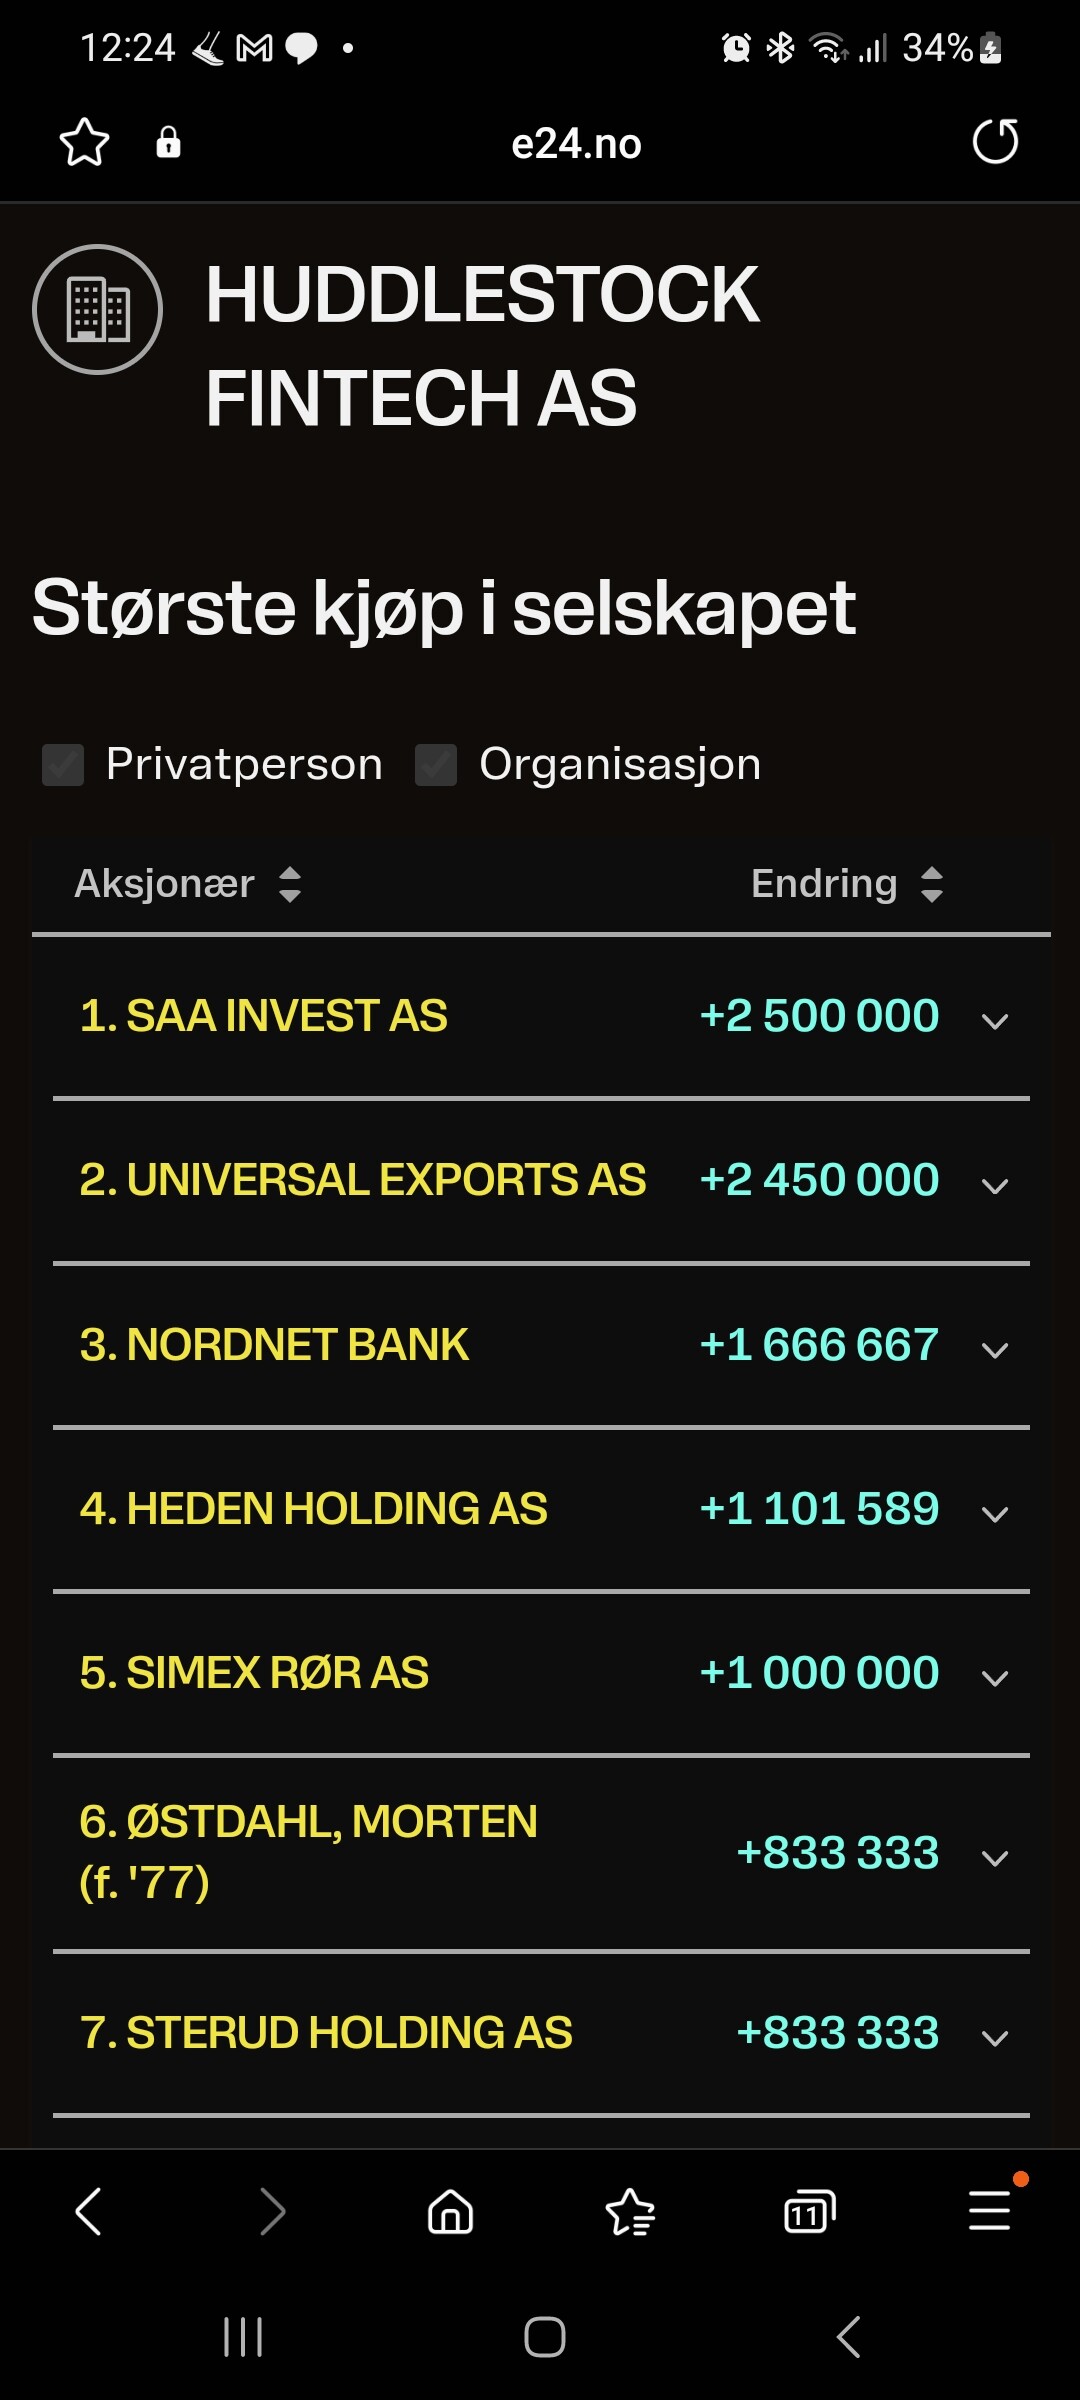Image resolution: width=1080 pixels, height=2400 pixels.
Task: Bookmark page with star icon
Action: pyautogui.click(x=84, y=142)
